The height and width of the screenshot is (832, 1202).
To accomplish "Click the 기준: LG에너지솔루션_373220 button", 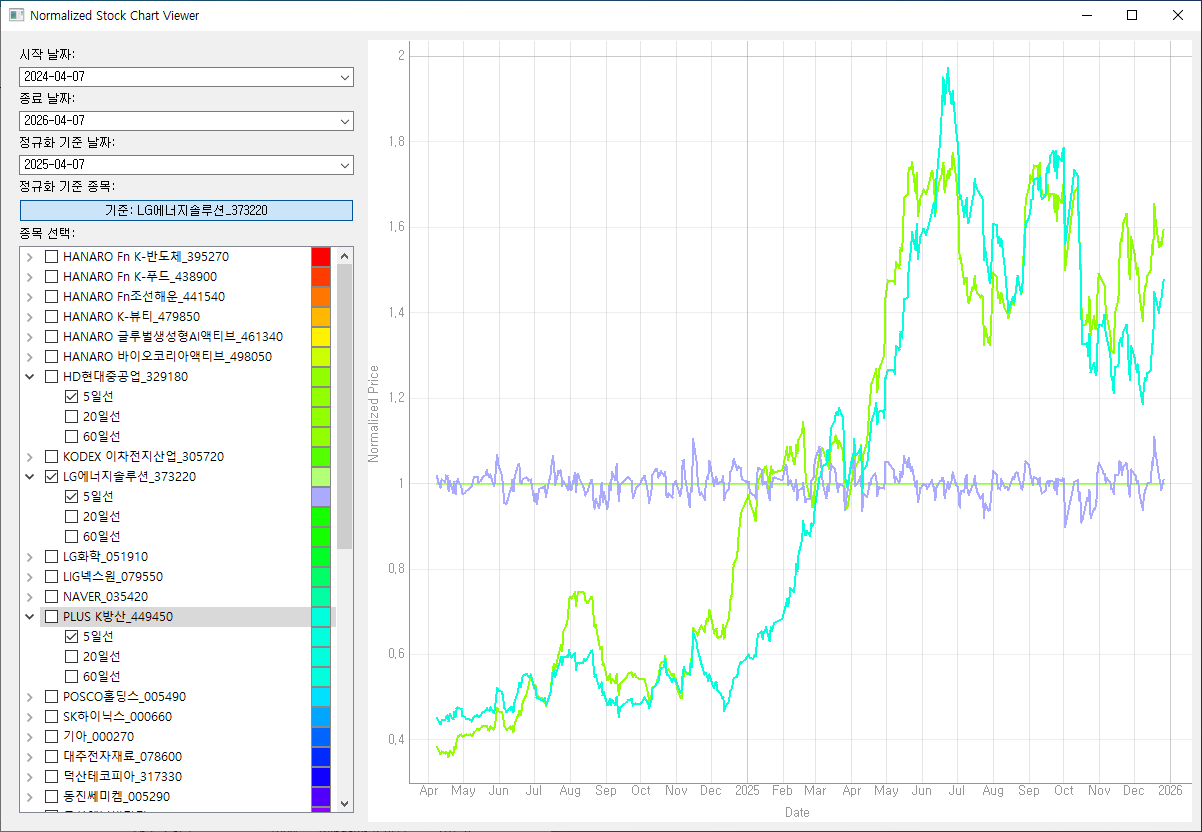I will pyautogui.click(x=186, y=210).
